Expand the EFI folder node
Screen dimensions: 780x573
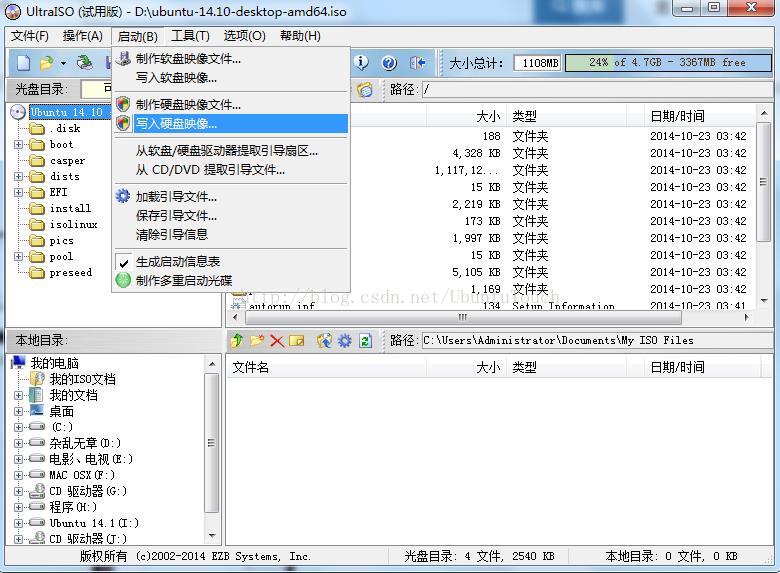pos(18,192)
